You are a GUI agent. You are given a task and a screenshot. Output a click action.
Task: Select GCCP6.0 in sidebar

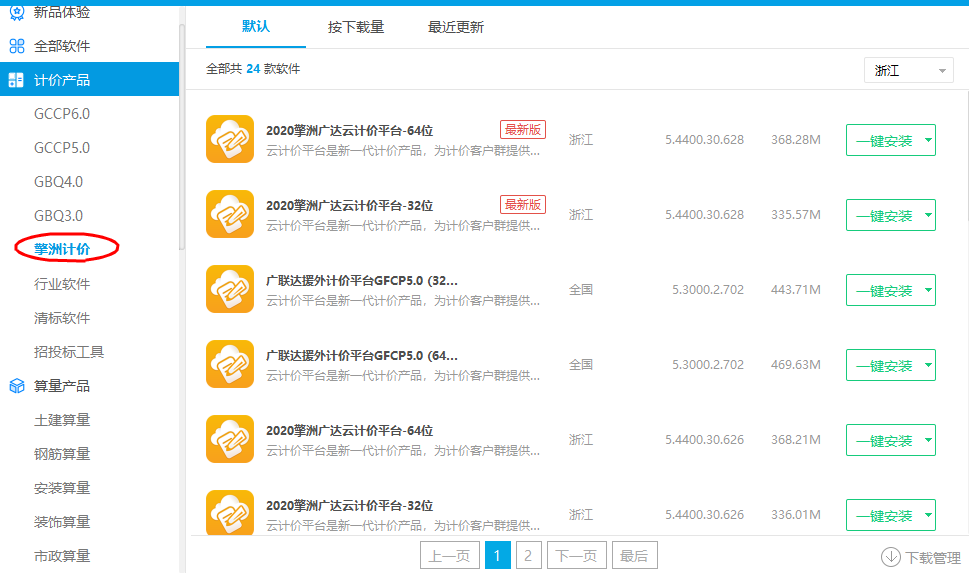pyautogui.click(x=62, y=114)
